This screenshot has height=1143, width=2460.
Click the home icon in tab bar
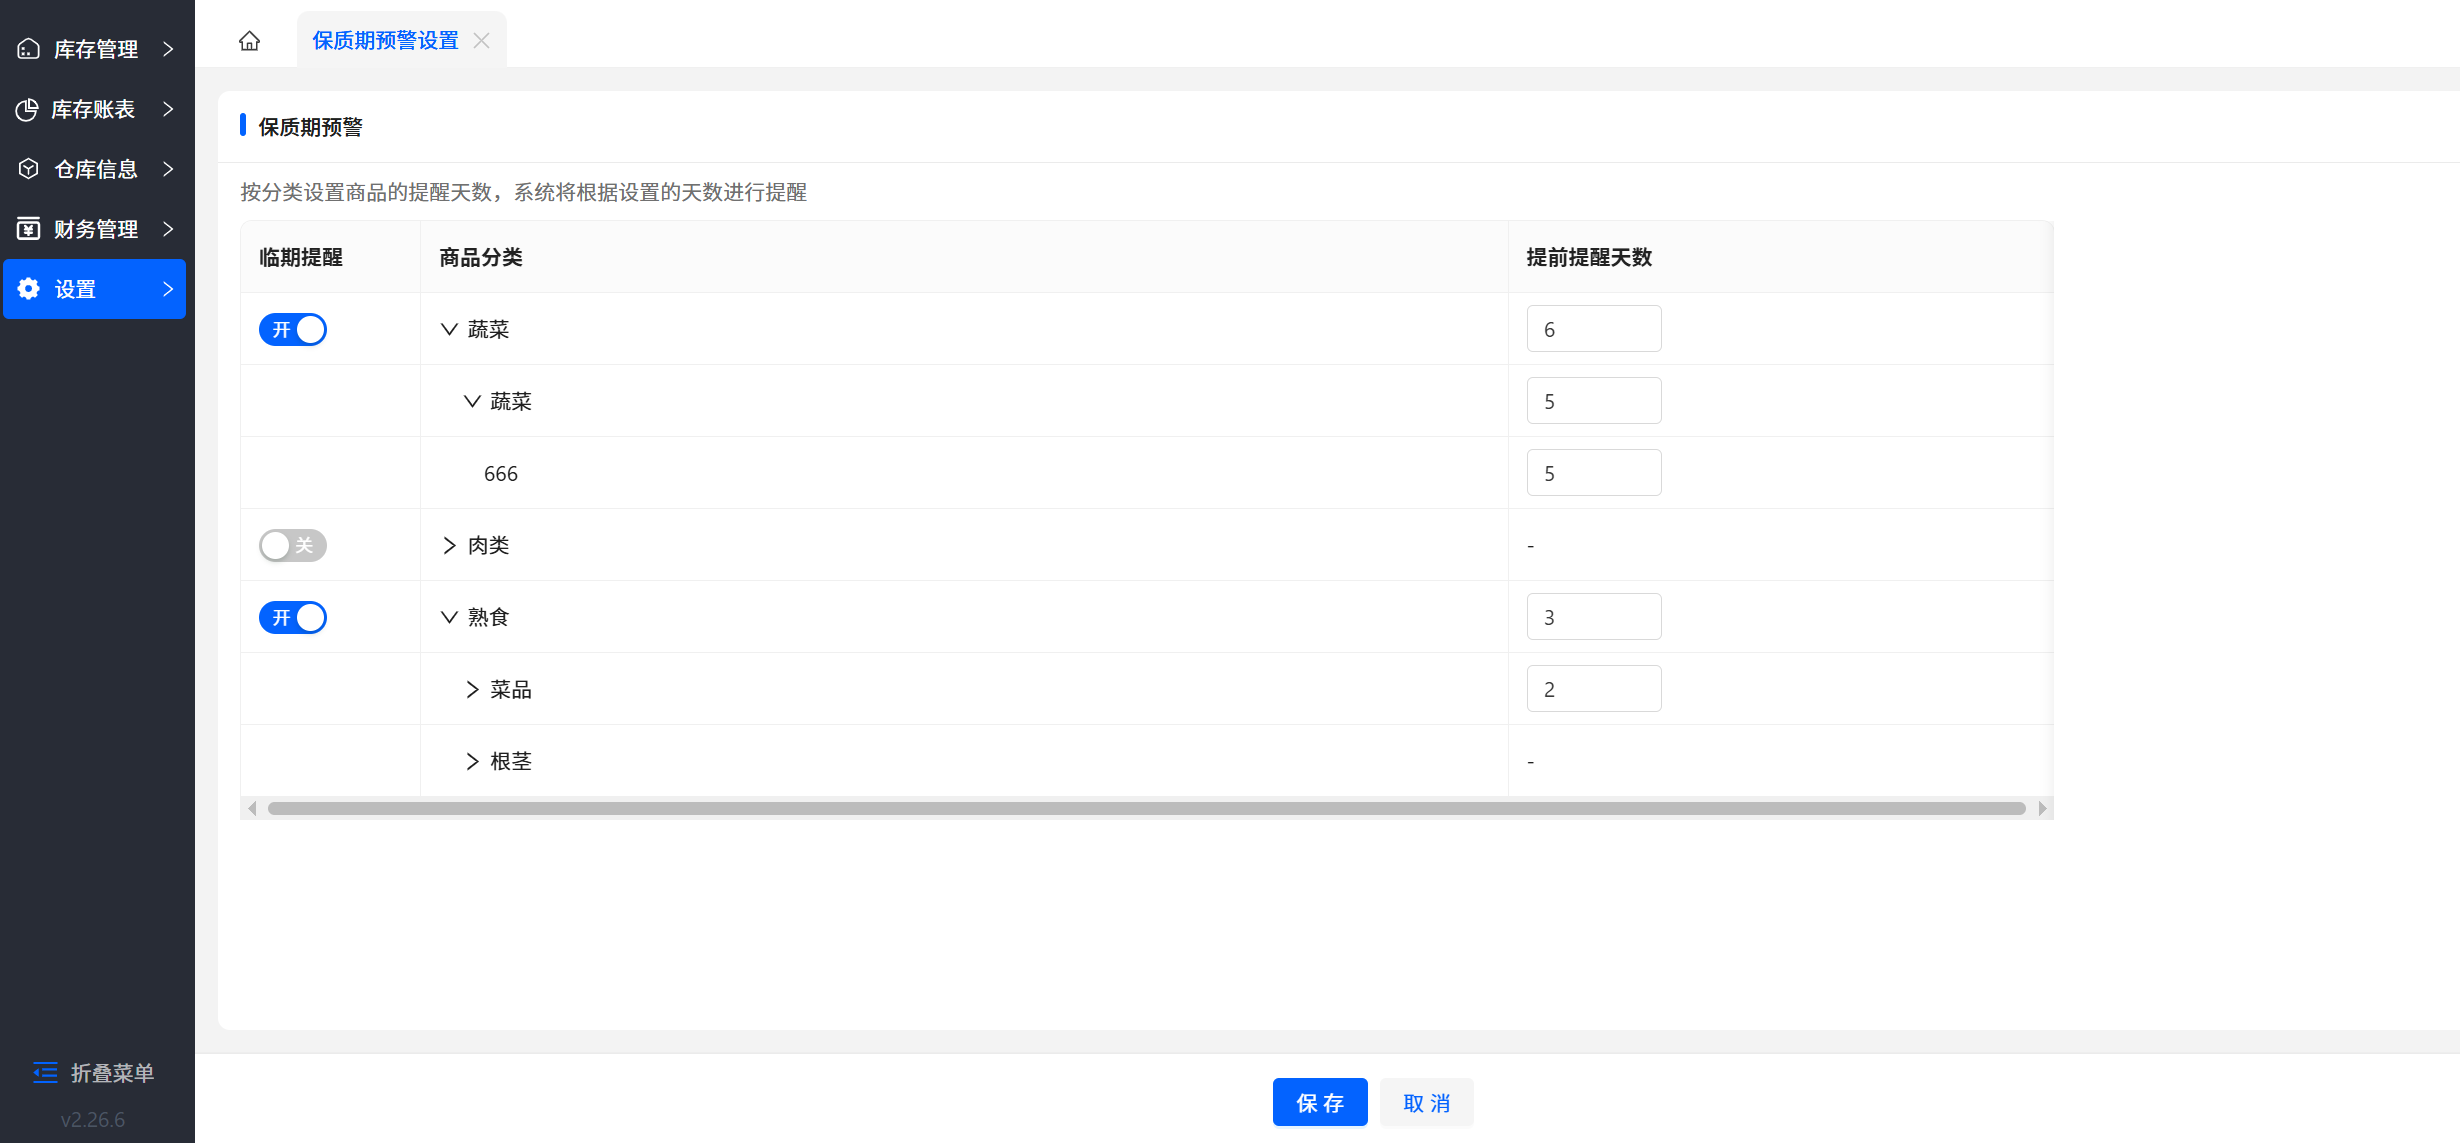[249, 41]
